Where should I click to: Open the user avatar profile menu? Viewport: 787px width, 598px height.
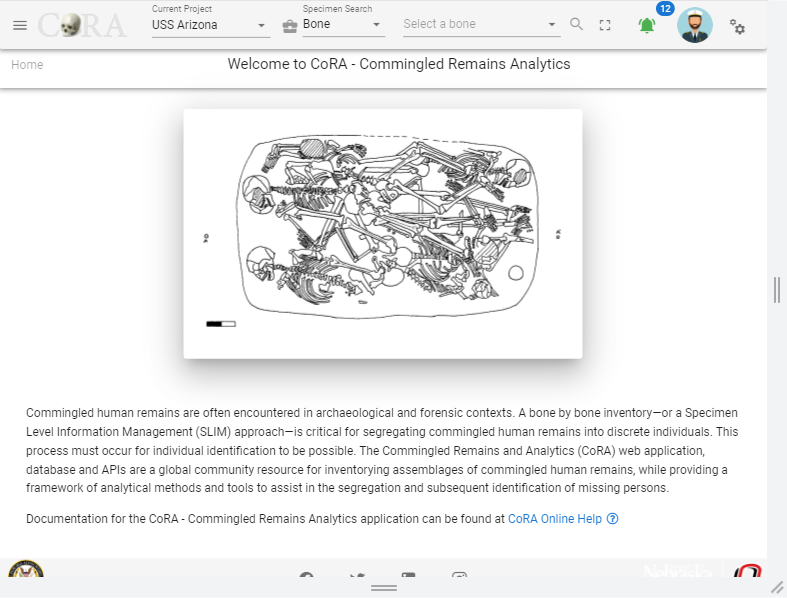coord(695,25)
